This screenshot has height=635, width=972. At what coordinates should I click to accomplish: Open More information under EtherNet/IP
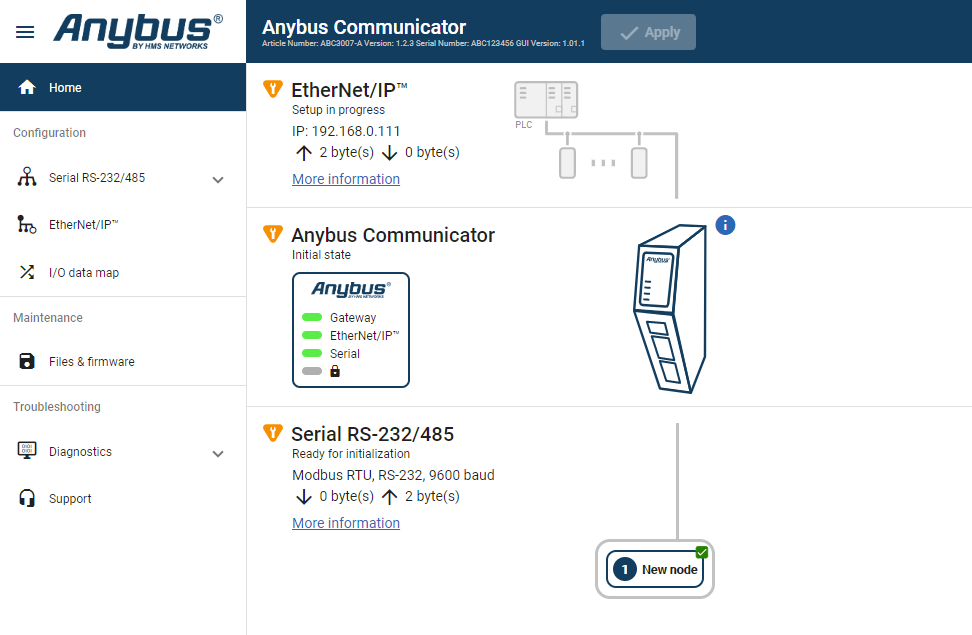pyautogui.click(x=345, y=178)
